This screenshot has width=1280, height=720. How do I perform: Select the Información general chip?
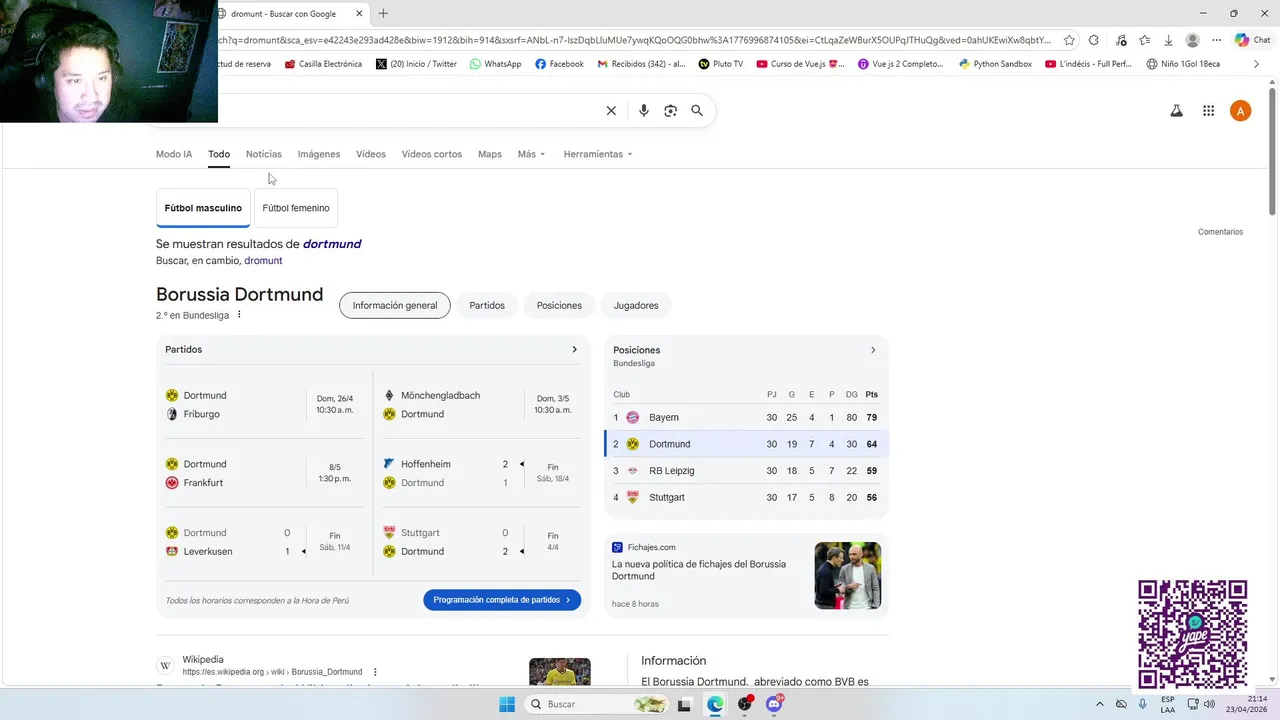395,305
